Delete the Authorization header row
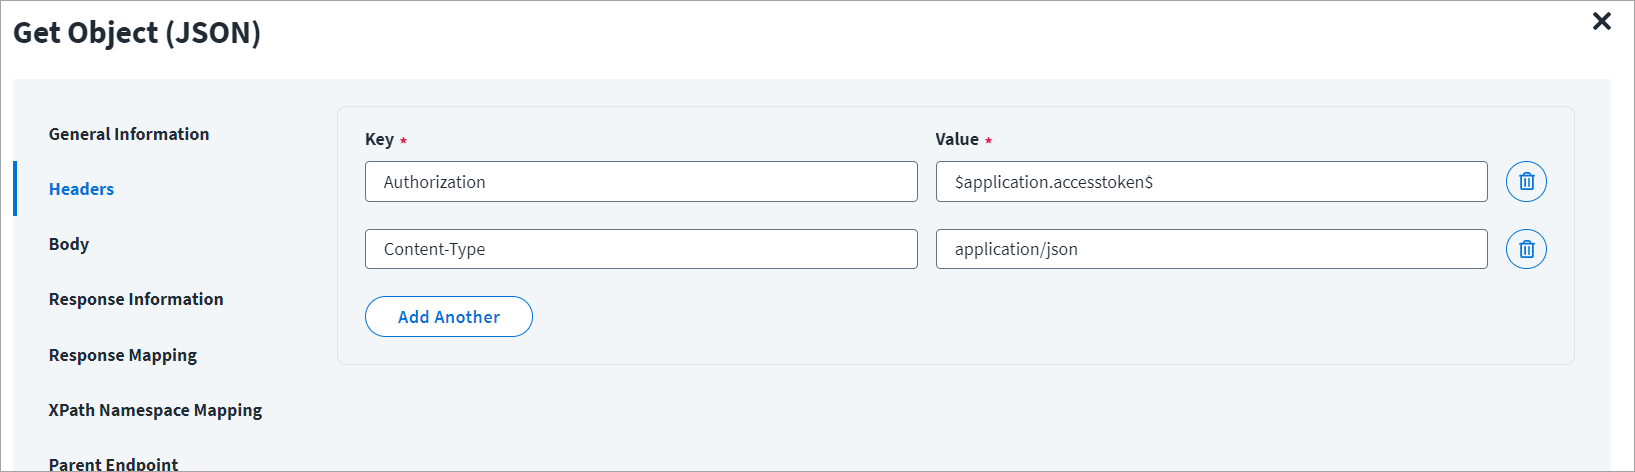The image size is (1635, 472). point(1526,182)
